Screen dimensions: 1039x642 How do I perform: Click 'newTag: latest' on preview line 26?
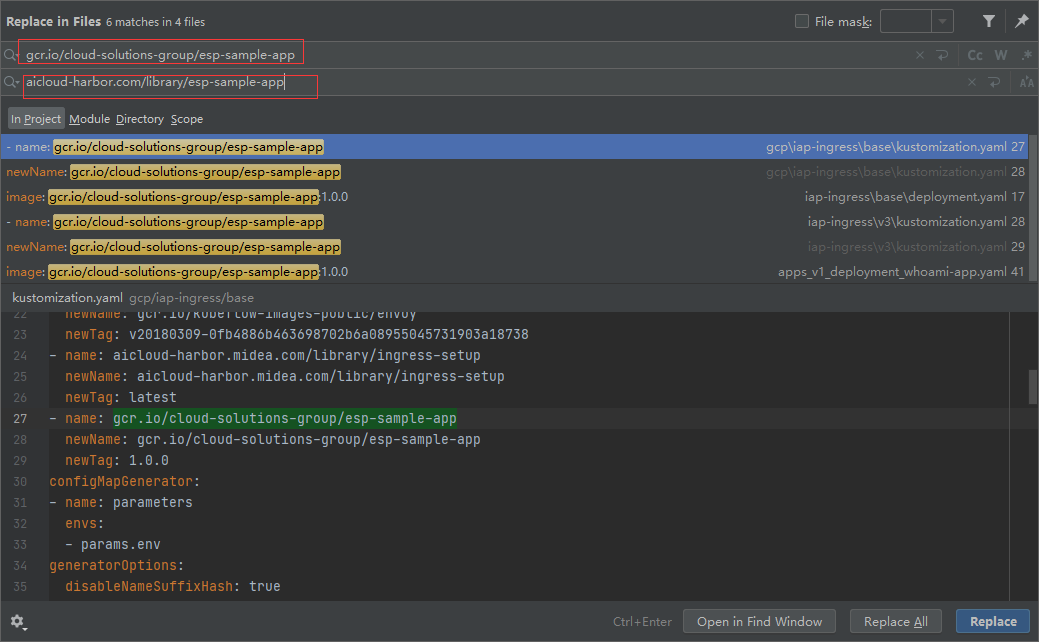tap(121, 398)
